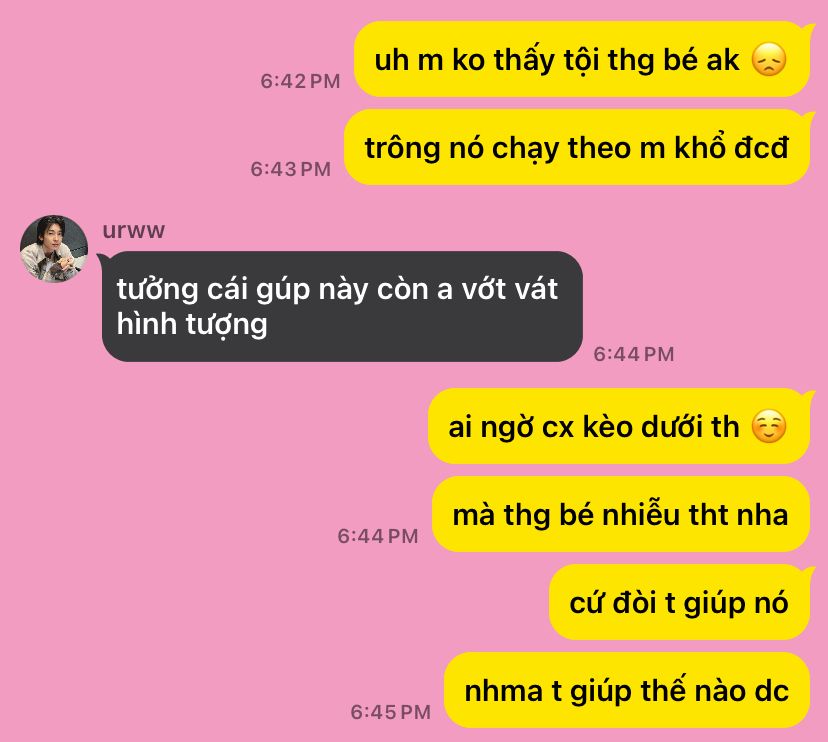
Task: Tap the sad face emoji
Action: point(769,60)
